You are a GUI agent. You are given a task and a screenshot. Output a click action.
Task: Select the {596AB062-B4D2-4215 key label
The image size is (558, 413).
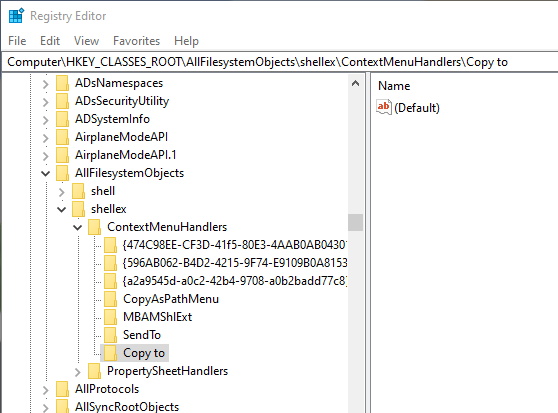(x=235, y=263)
